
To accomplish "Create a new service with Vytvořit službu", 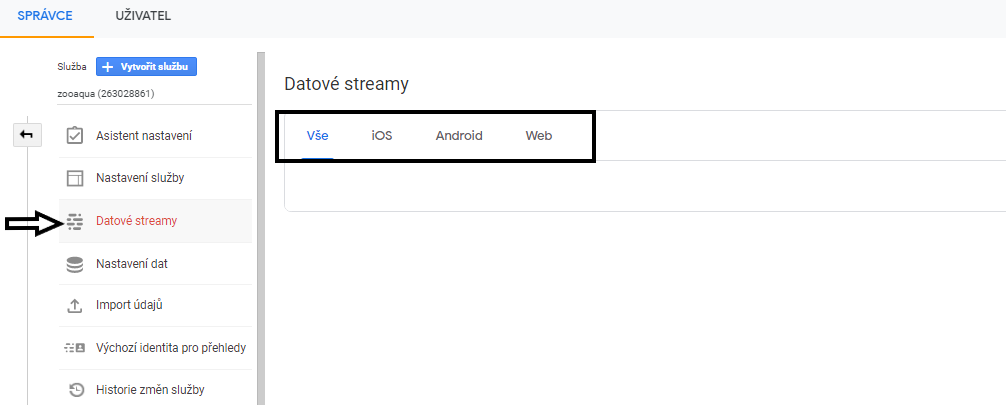I will click(x=146, y=67).
